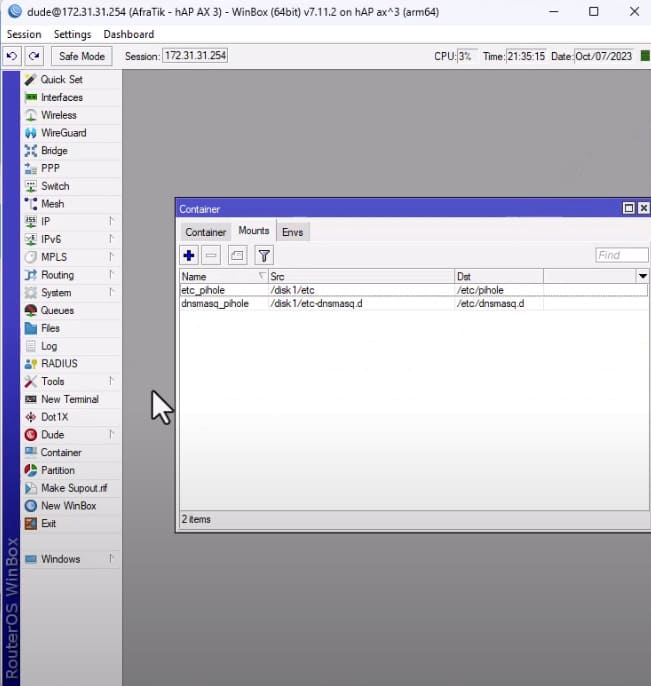Image resolution: width=651 pixels, height=686 pixels.
Task: Click the undo arrow in toolbar
Action: coord(12,56)
